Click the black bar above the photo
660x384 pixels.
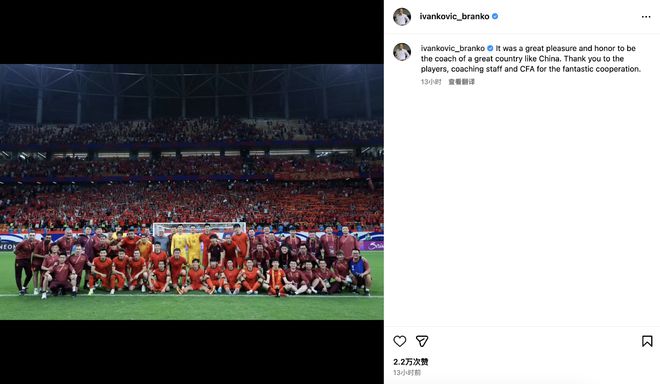192,32
